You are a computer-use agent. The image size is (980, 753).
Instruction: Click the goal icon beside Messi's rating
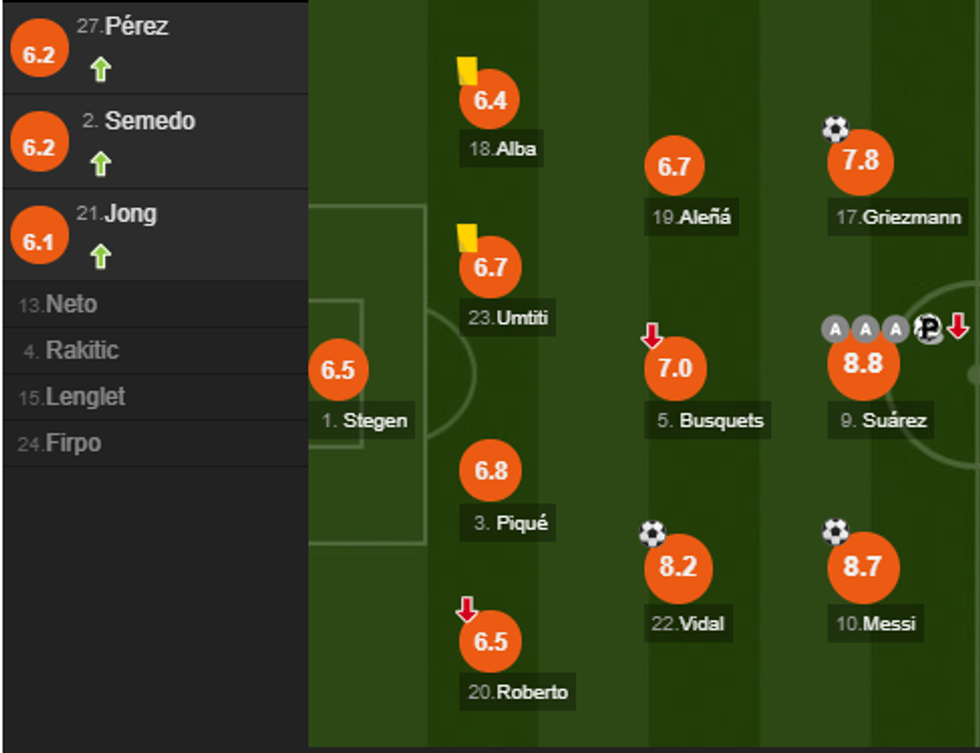pyautogui.click(x=835, y=532)
